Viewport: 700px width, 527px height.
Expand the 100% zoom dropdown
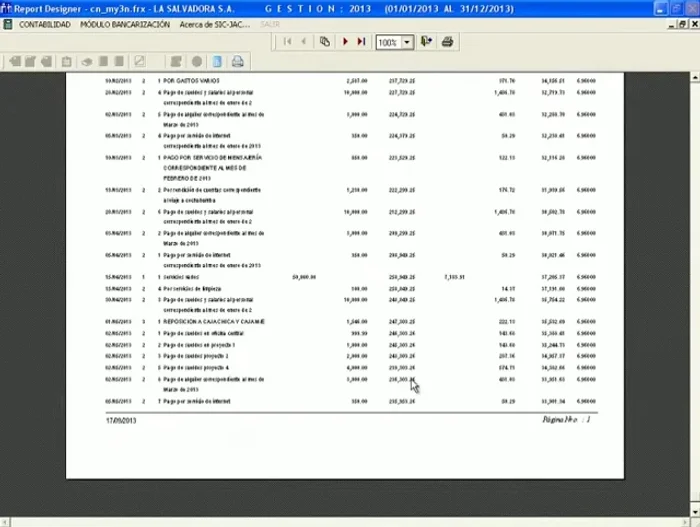tap(408, 42)
